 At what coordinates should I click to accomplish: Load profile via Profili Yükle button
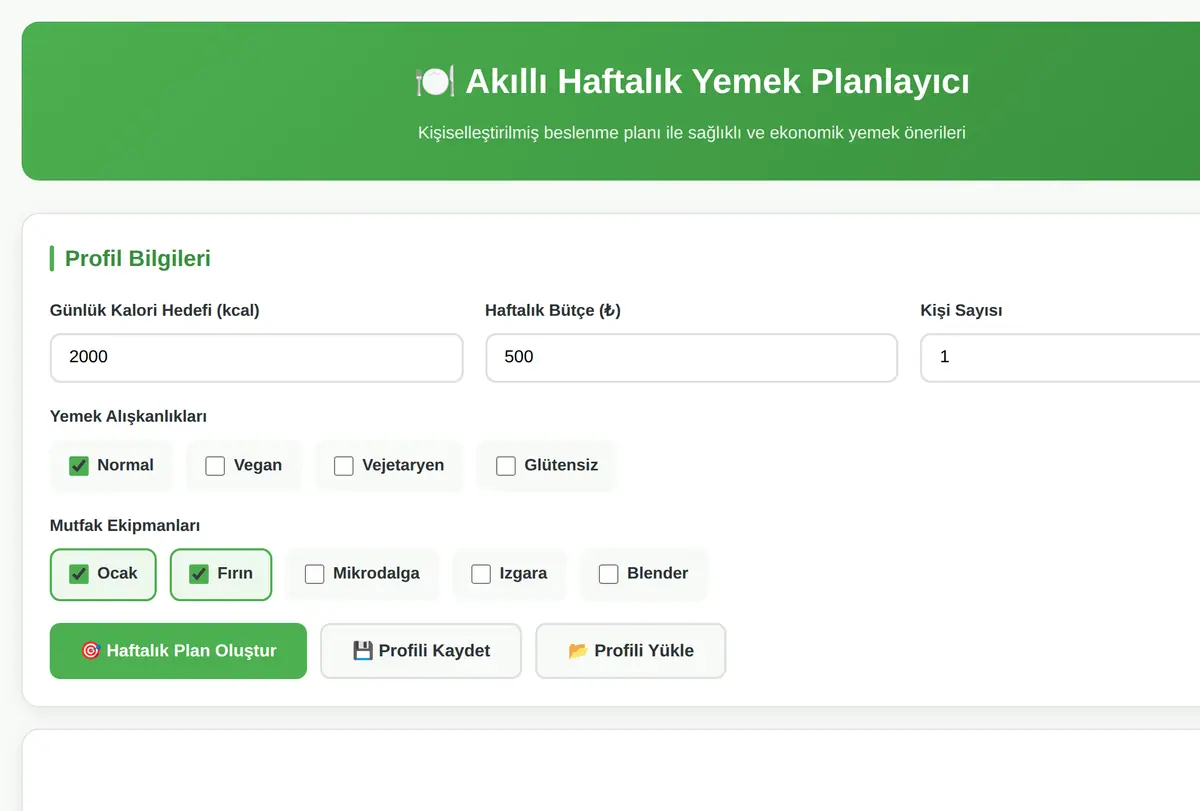point(631,651)
